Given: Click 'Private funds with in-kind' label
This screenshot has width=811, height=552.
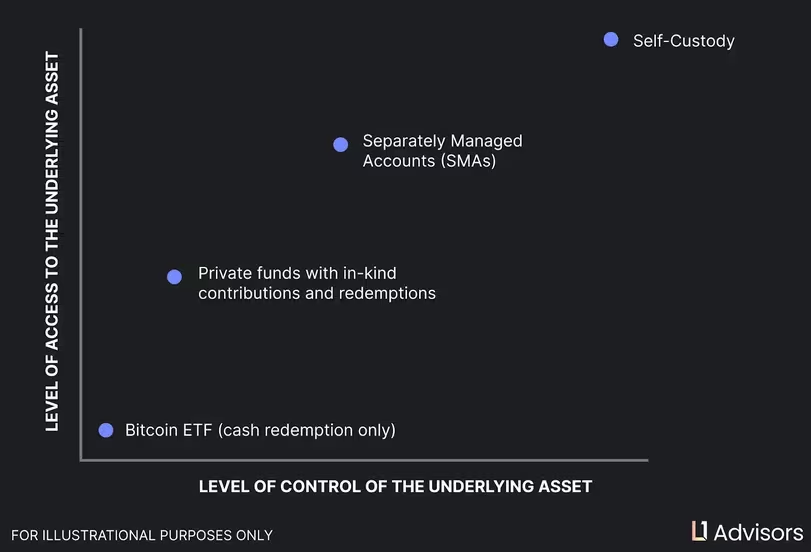Looking at the screenshot, I should [x=297, y=272].
